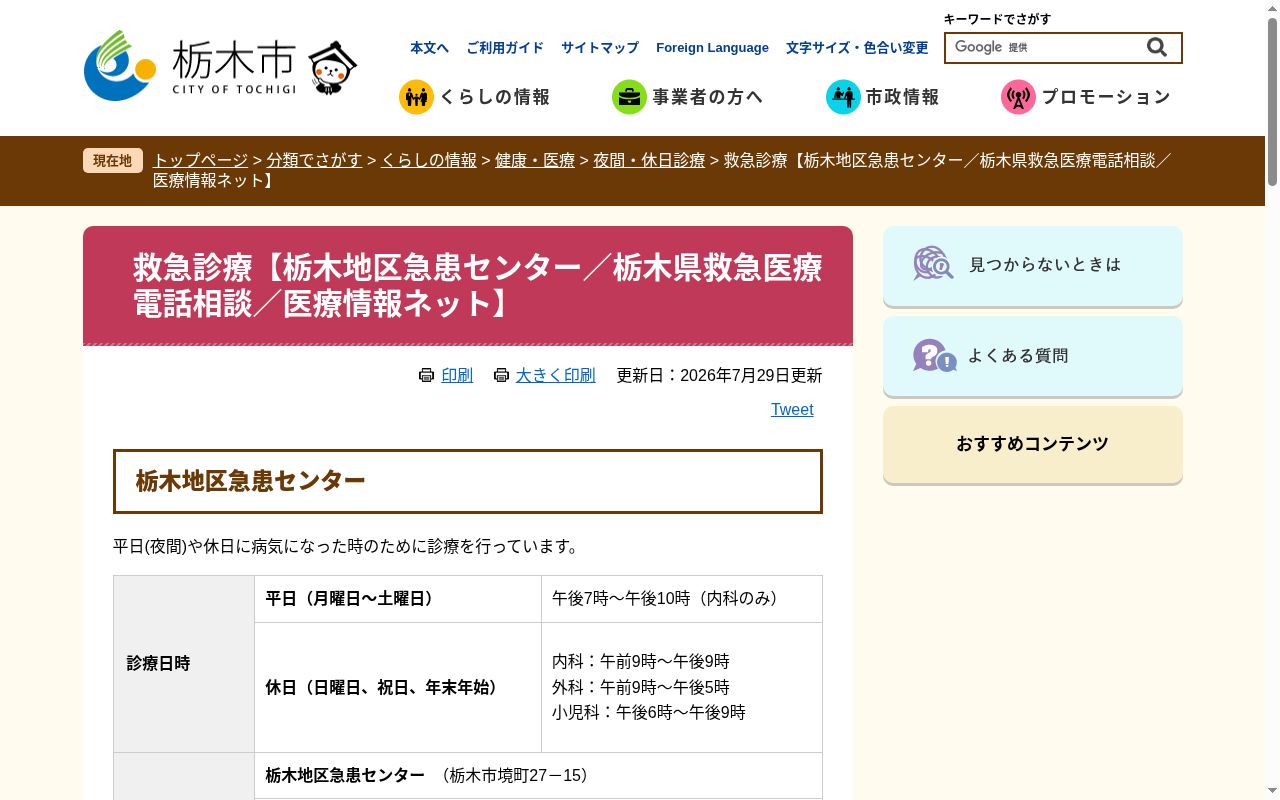Click the 印刷 print link
The height and width of the screenshot is (800, 1280).
pyautogui.click(x=457, y=375)
